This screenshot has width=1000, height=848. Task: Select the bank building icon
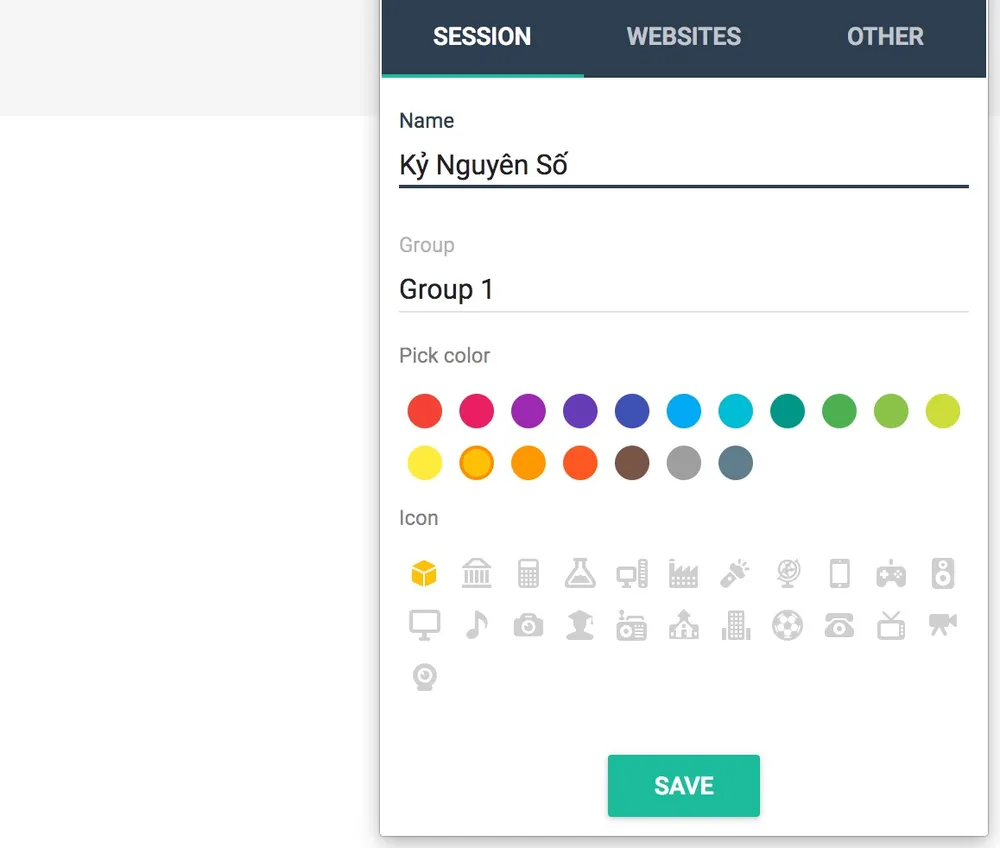click(476, 574)
